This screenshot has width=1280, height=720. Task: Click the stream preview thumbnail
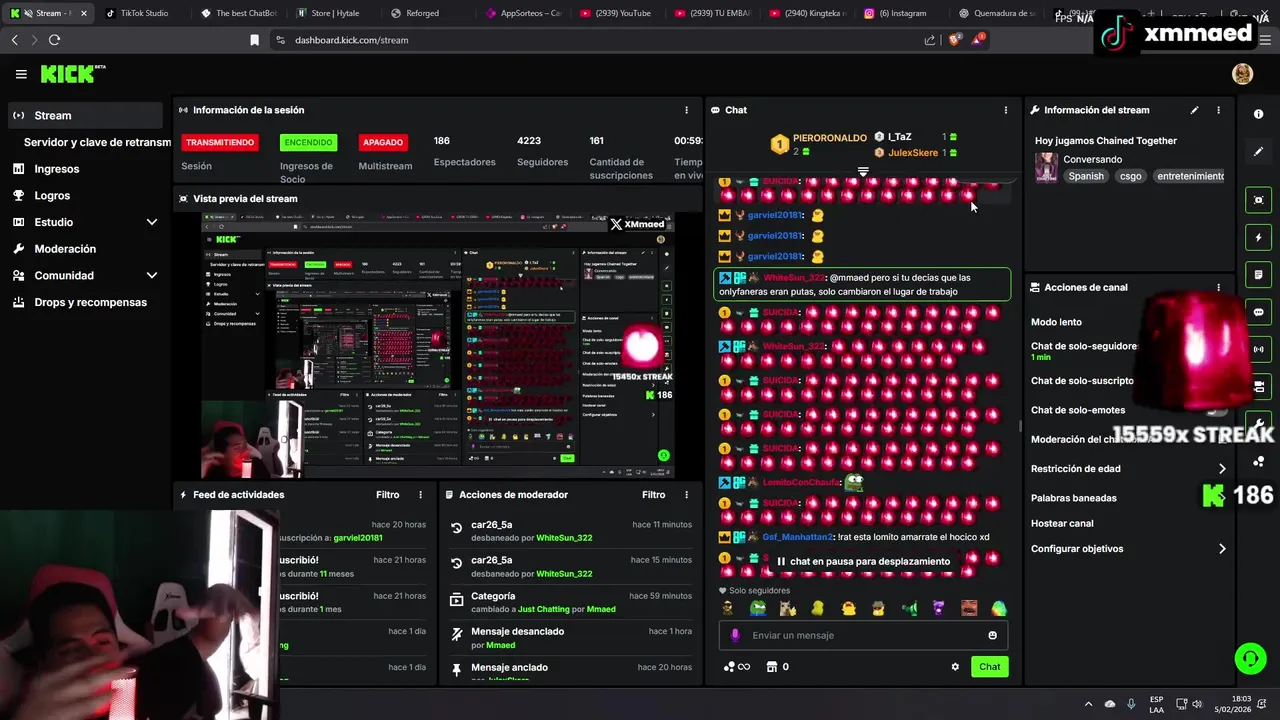tap(437, 345)
